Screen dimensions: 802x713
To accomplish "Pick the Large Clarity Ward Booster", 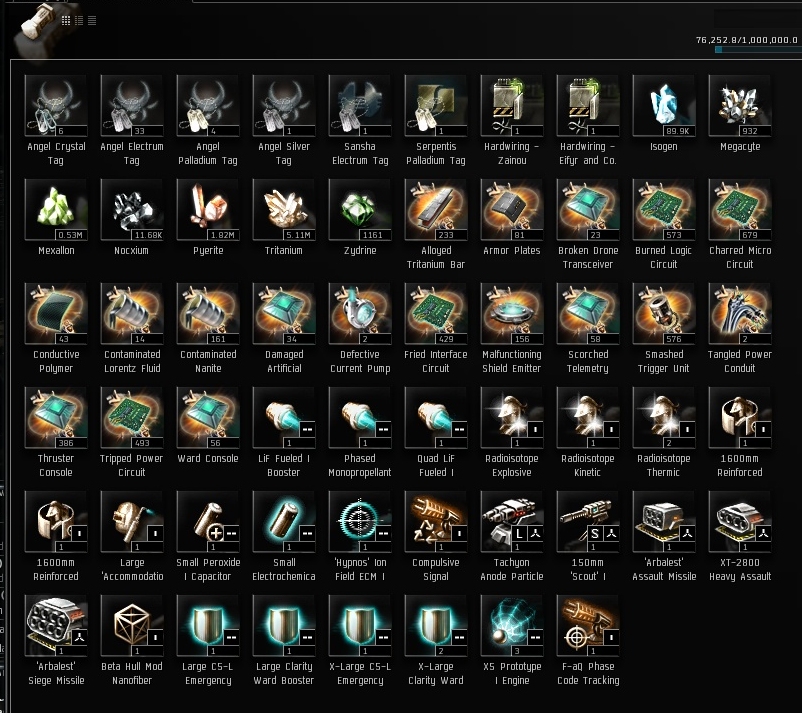I will [284, 626].
